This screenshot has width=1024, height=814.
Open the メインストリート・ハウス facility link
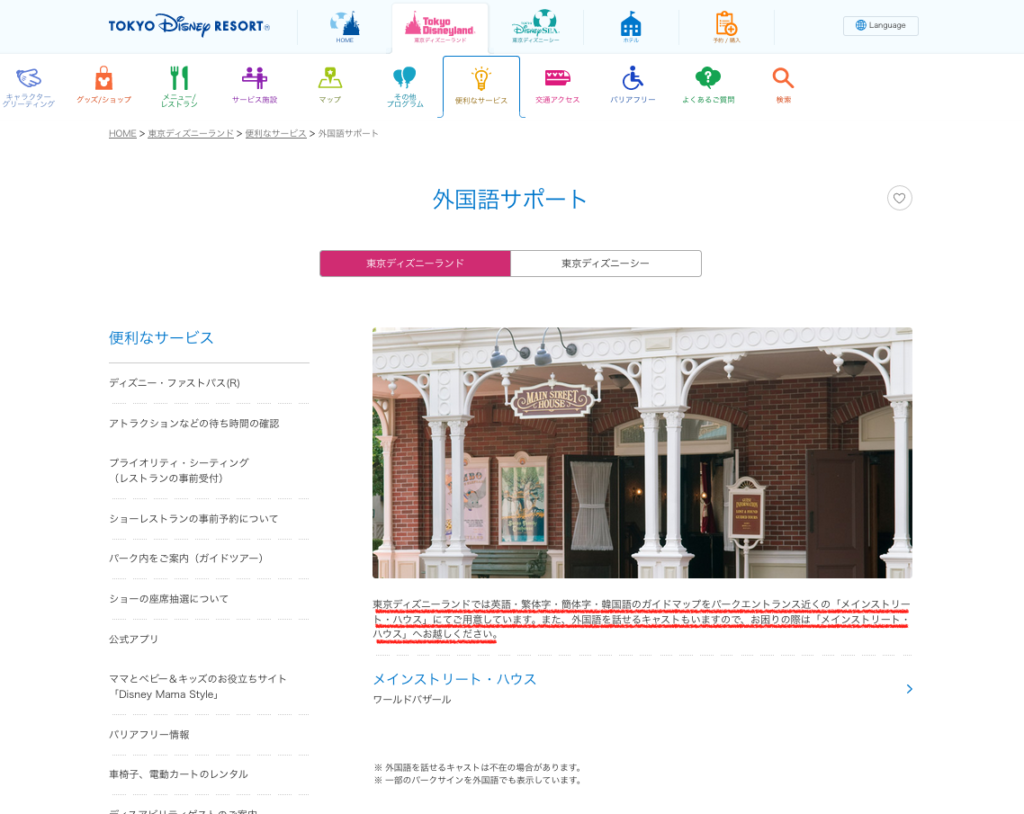[x=454, y=679]
